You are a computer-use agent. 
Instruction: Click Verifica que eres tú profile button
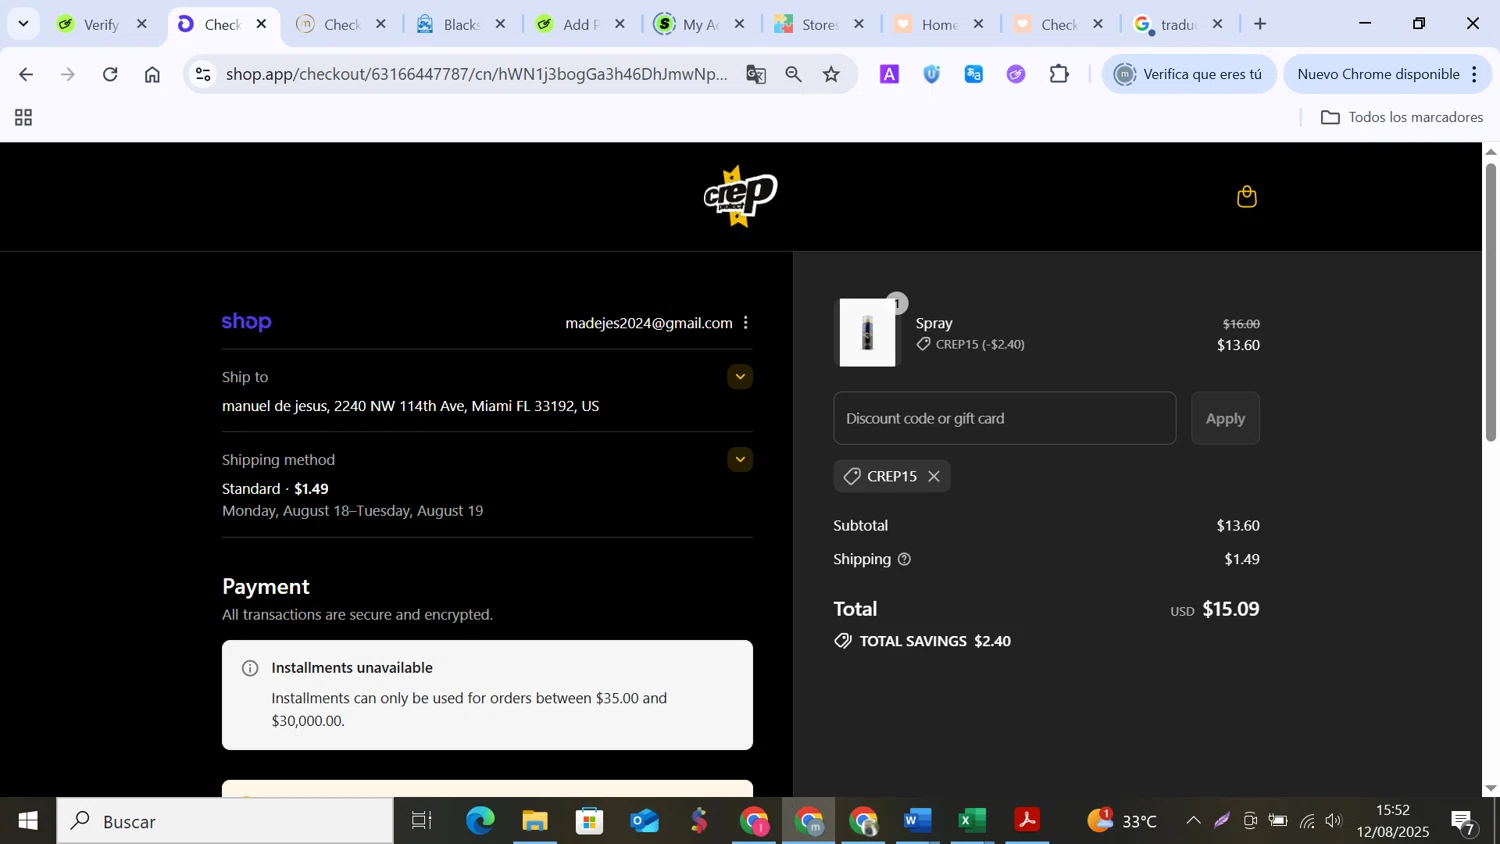click(x=1189, y=74)
